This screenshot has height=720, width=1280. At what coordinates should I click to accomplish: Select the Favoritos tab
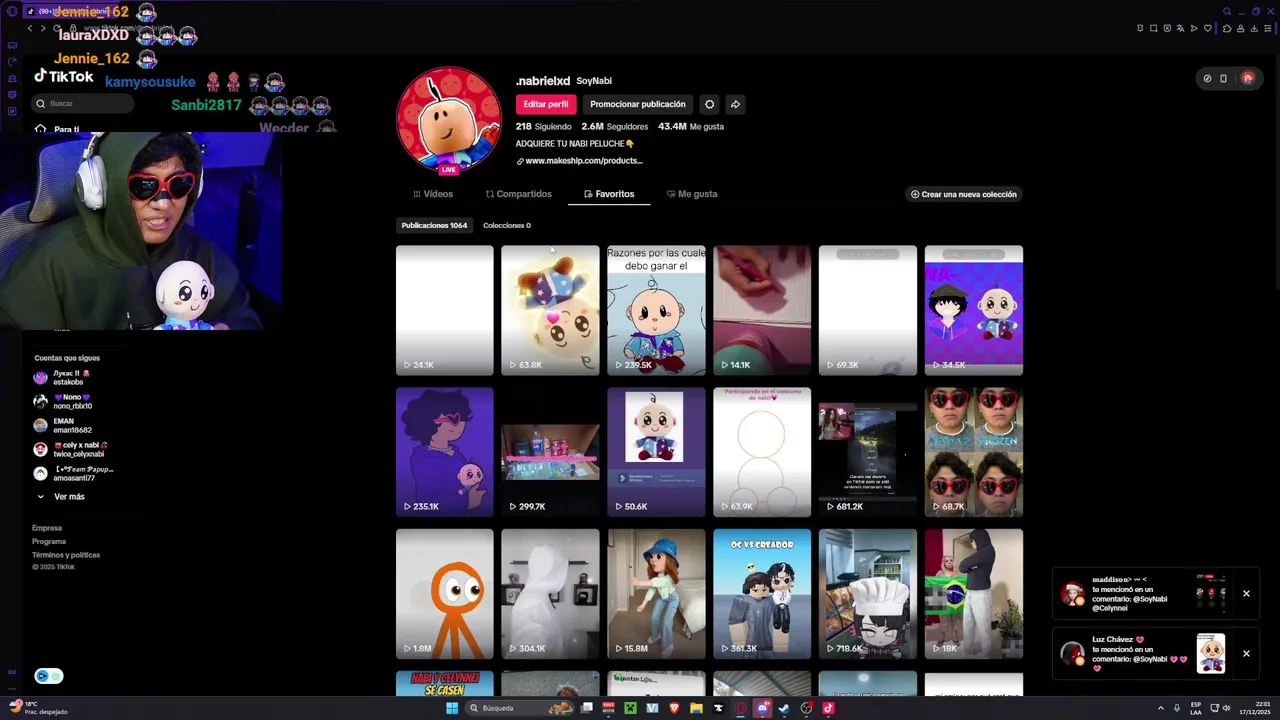(609, 194)
